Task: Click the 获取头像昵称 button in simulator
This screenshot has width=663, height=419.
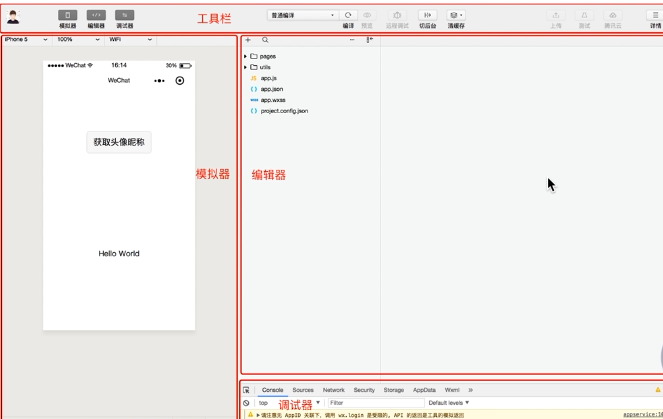Action: point(119,142)
